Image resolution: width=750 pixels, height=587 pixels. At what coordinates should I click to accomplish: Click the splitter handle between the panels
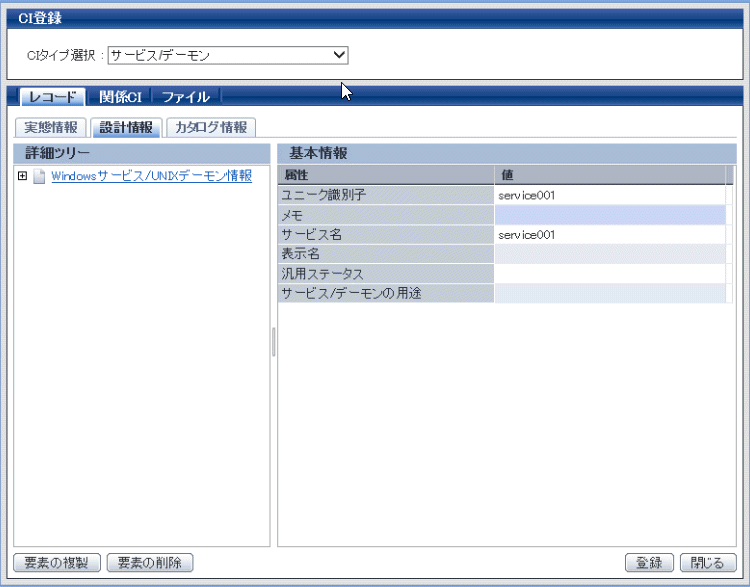pos(273,342)
